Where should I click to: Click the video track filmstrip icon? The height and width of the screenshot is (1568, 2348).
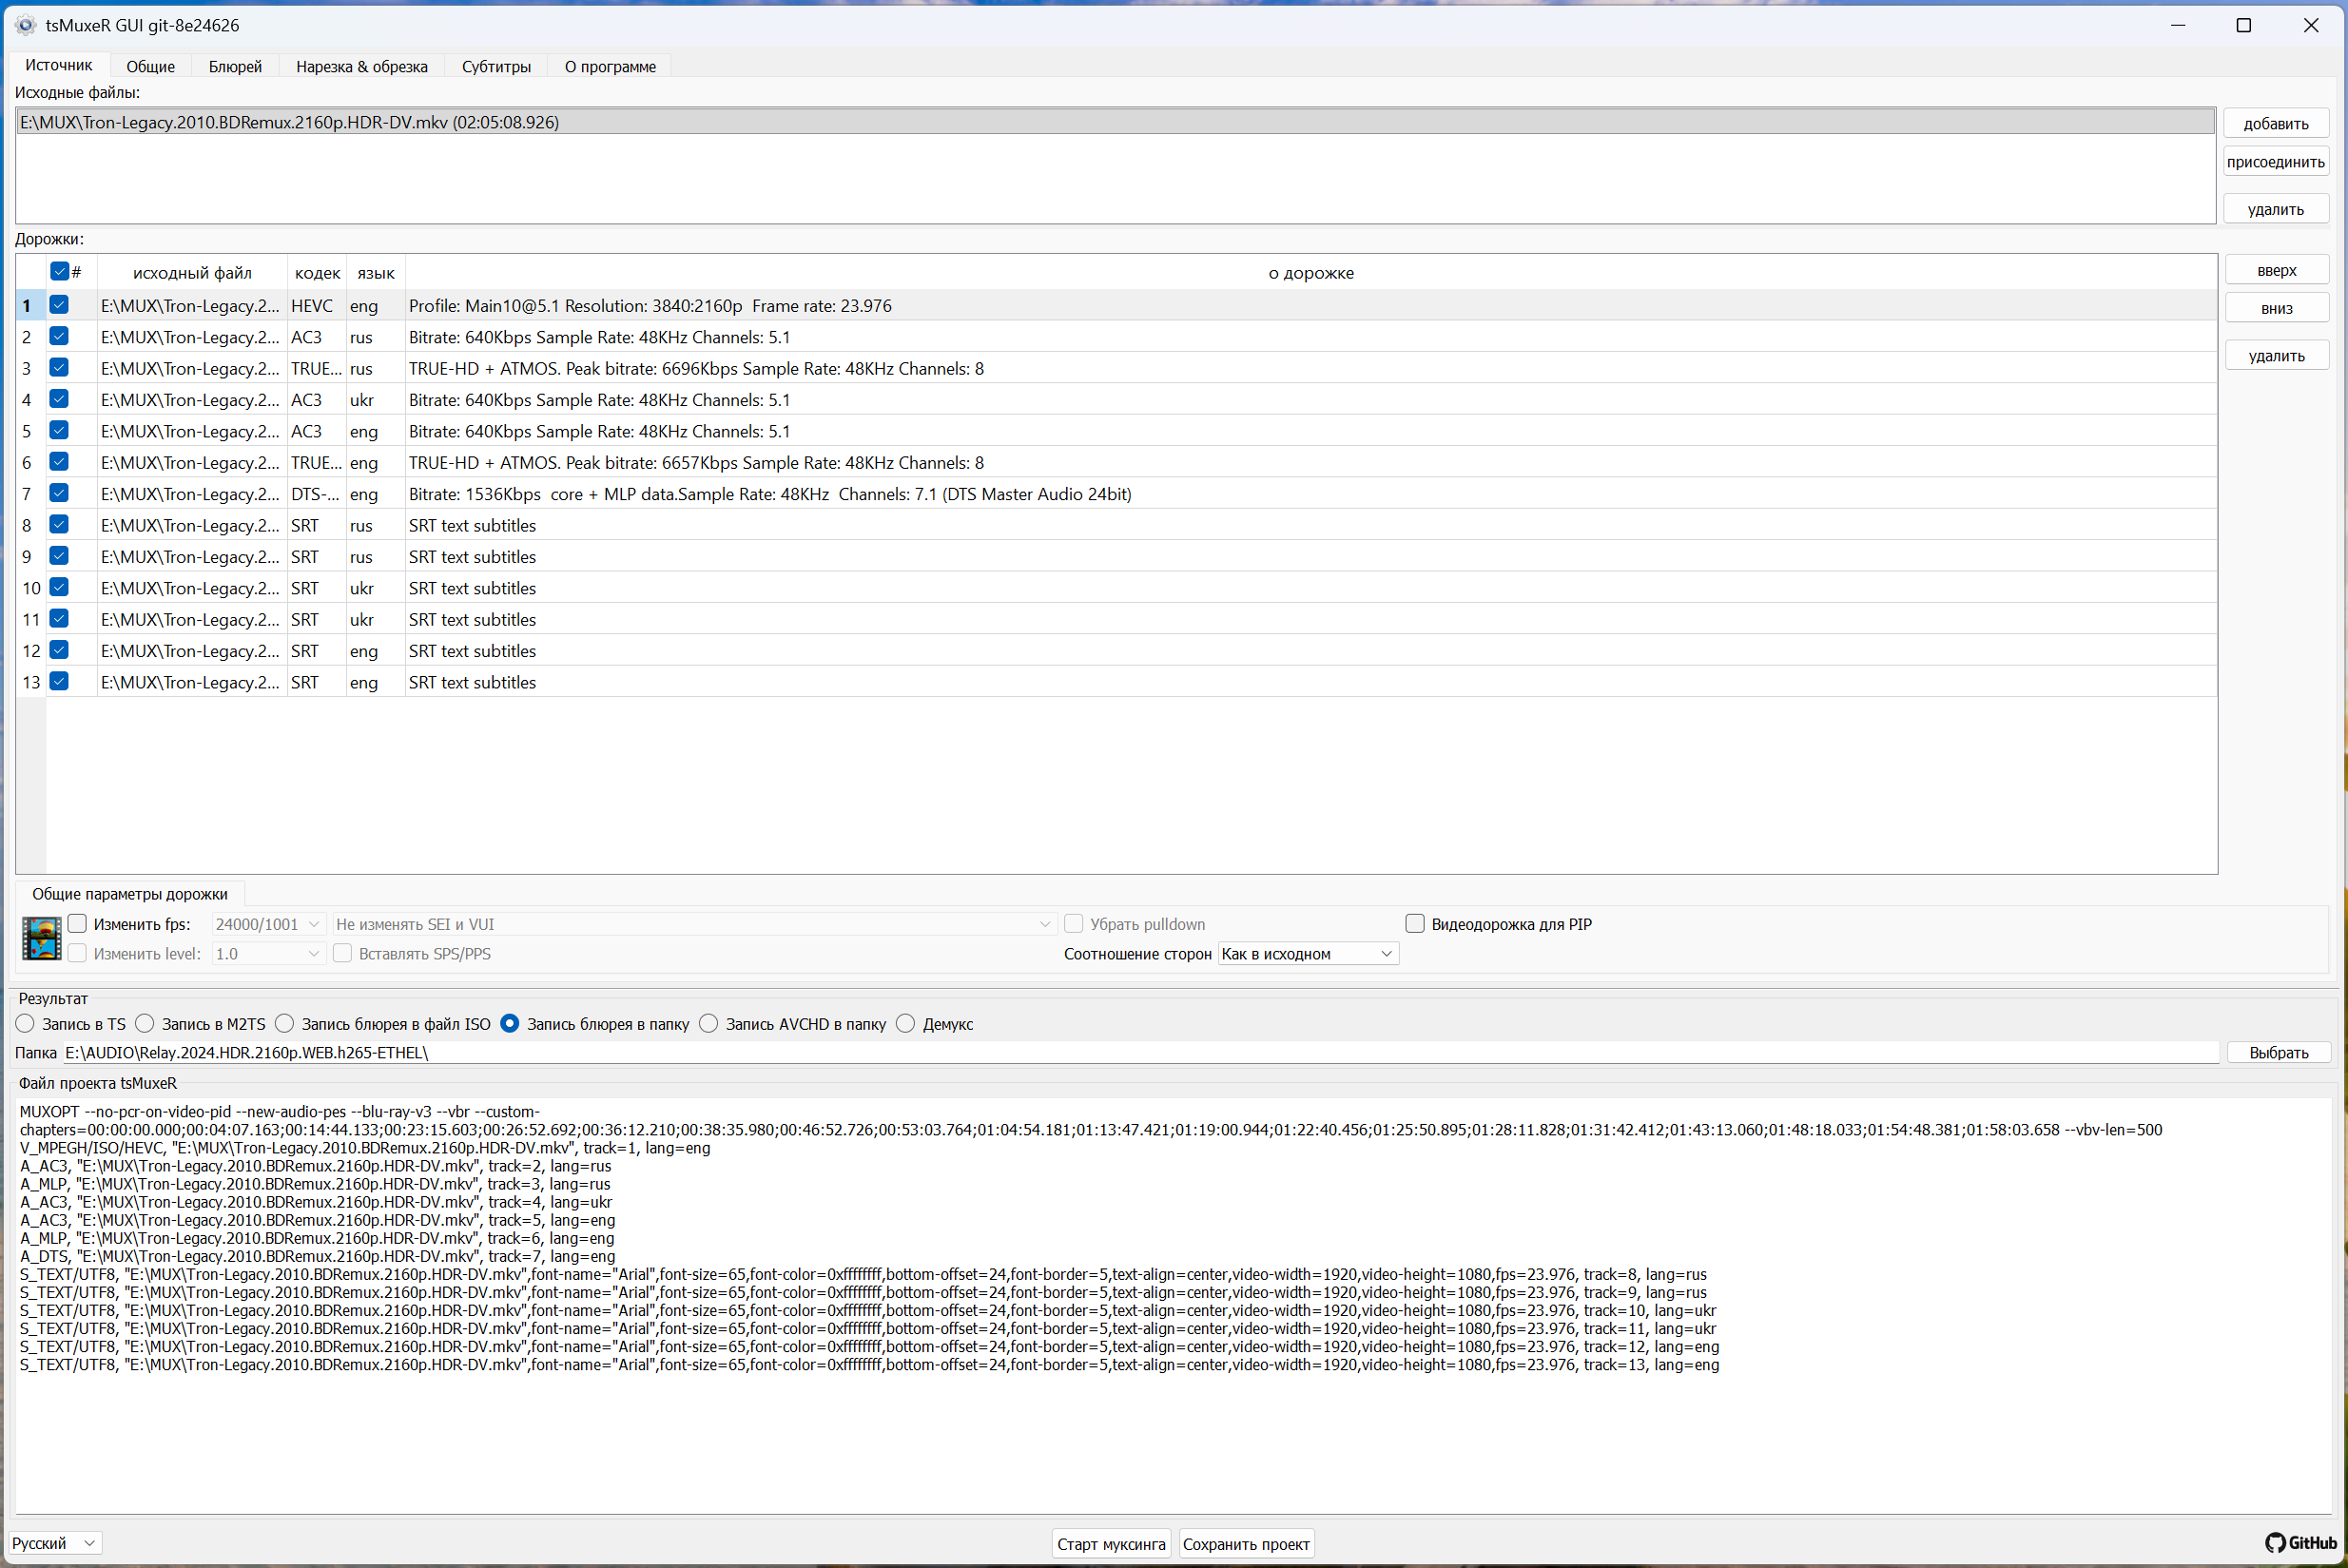click(42, 939)
